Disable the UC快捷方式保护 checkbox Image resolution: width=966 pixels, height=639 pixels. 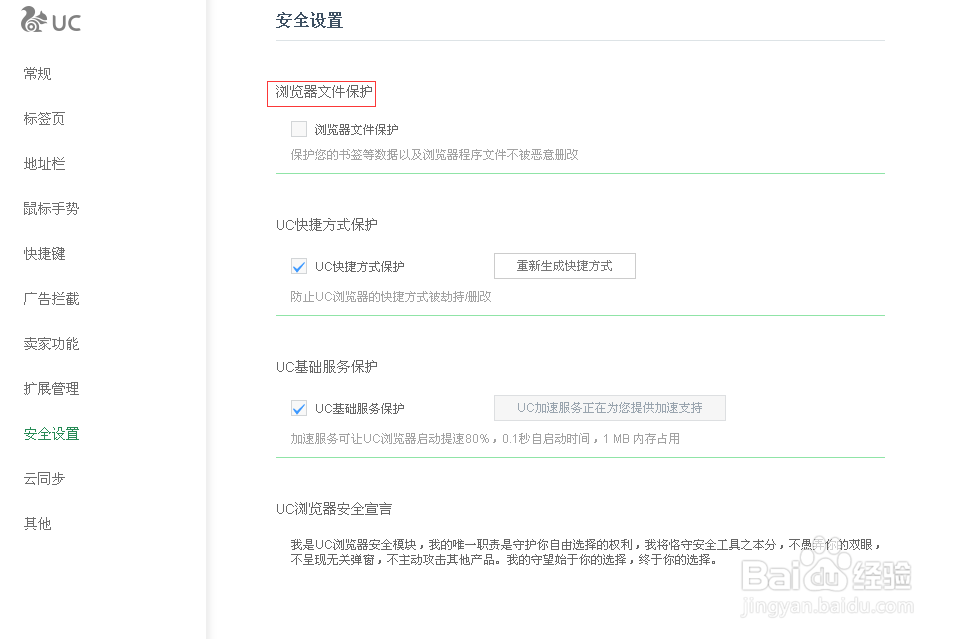click(298, 265)
